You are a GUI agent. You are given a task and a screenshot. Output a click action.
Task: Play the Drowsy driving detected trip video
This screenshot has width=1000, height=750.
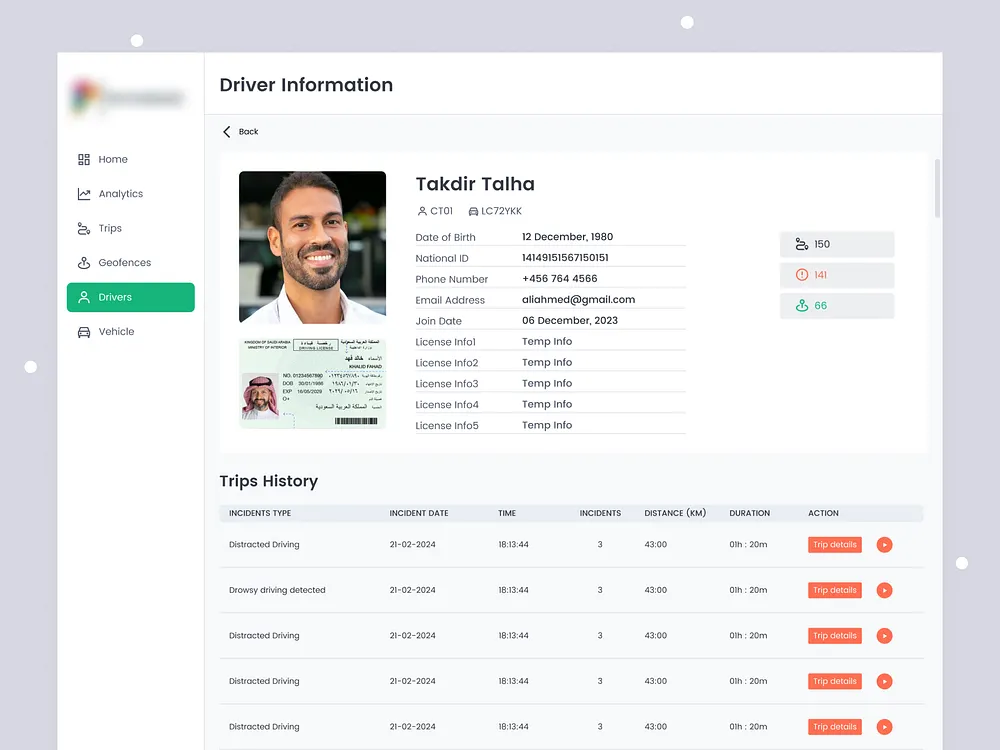(x=884, y=590)
